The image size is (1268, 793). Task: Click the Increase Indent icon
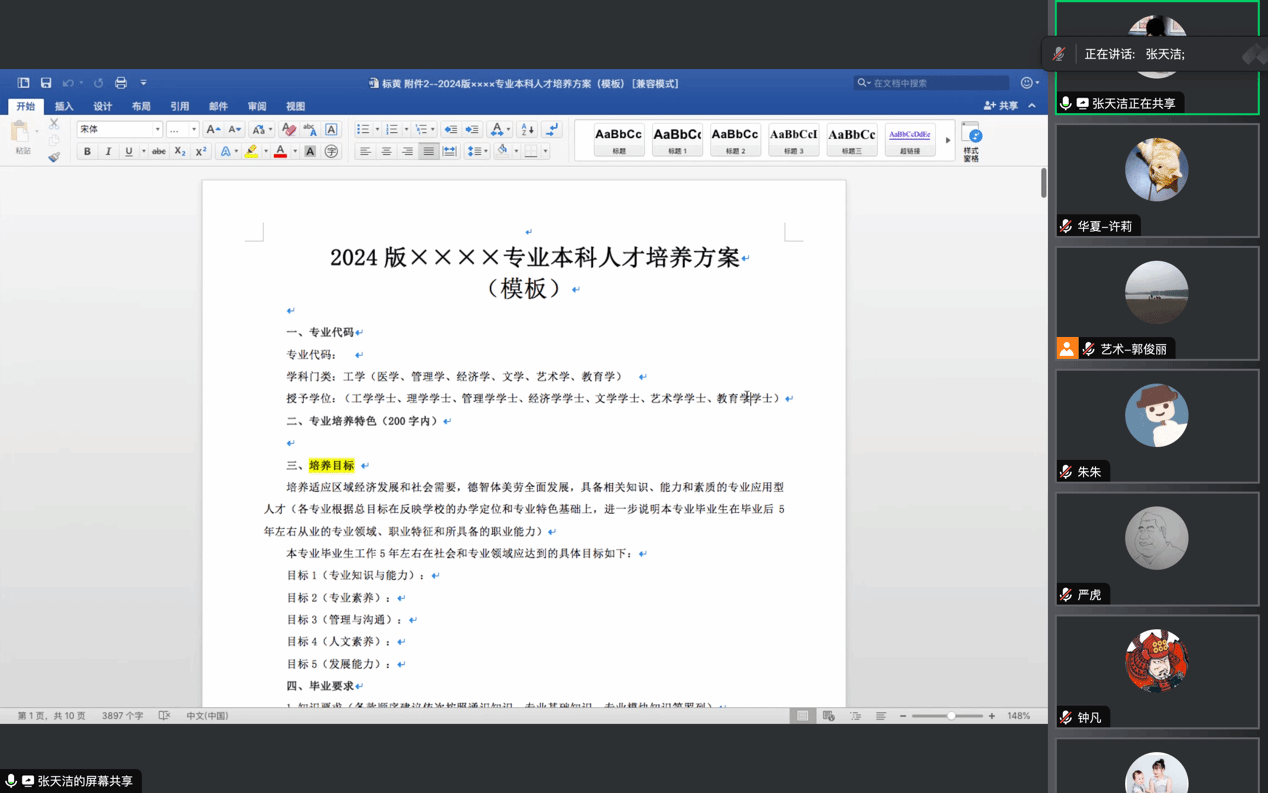coord(472,129)
